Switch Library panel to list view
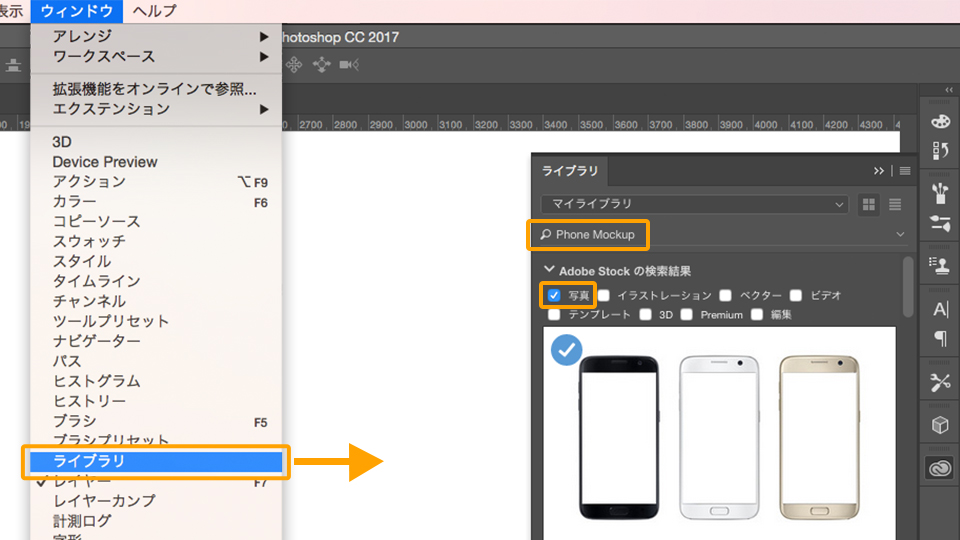This screenshot has height=540, width=960. coord(895,204)
